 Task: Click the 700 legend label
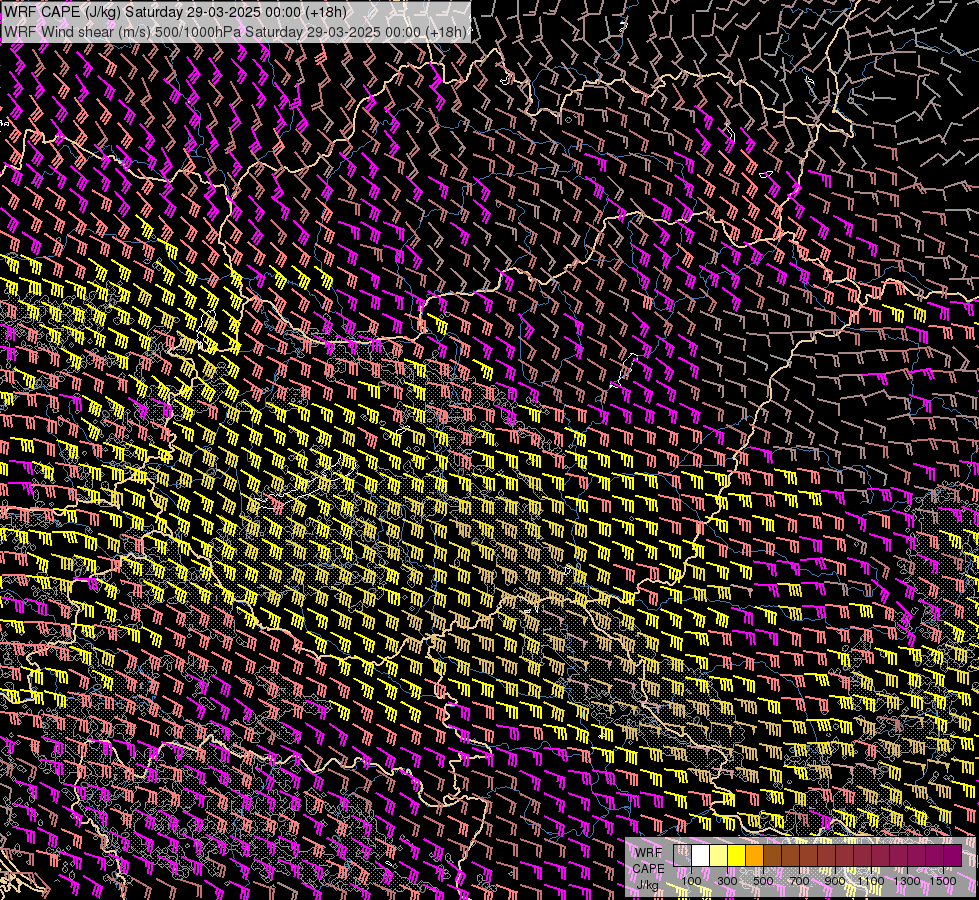pyautogui.click(x=799, y=881)
